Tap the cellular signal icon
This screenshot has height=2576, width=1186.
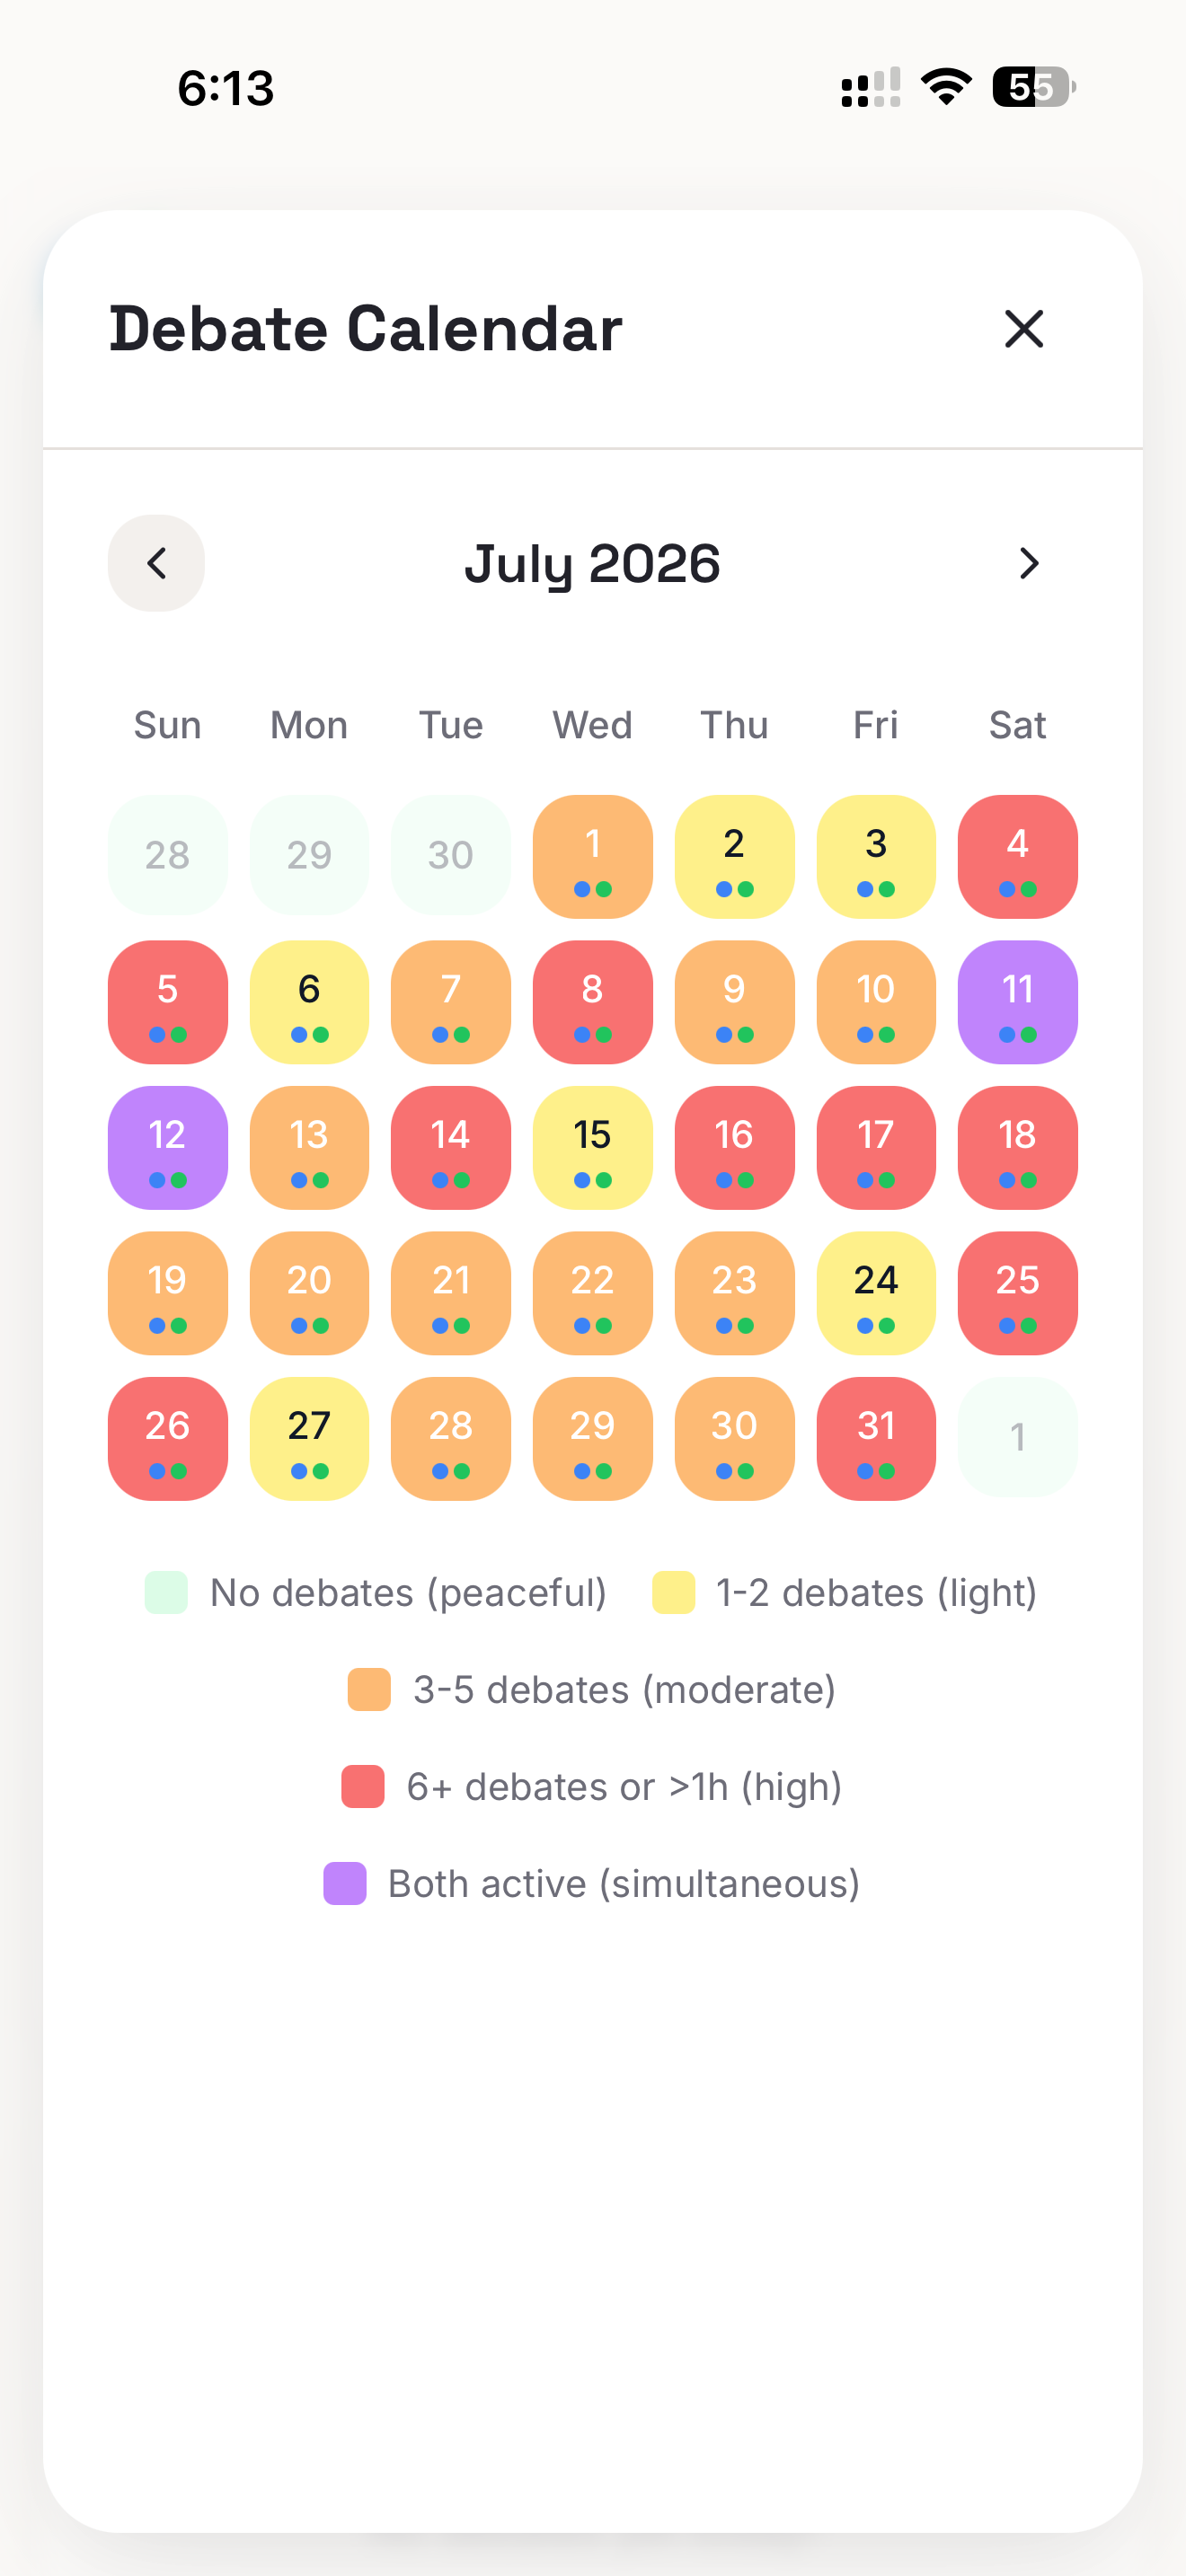[871, 87]
